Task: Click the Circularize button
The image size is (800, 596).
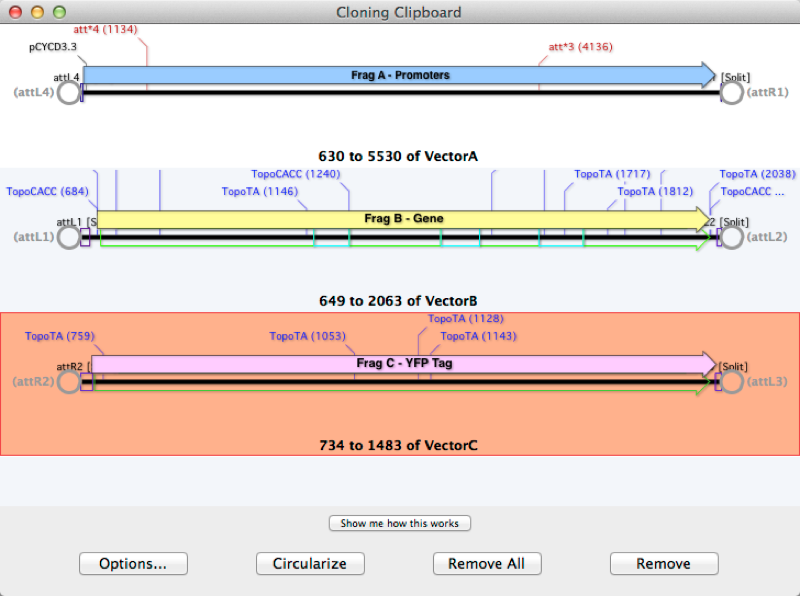Action: pos(310,563)
